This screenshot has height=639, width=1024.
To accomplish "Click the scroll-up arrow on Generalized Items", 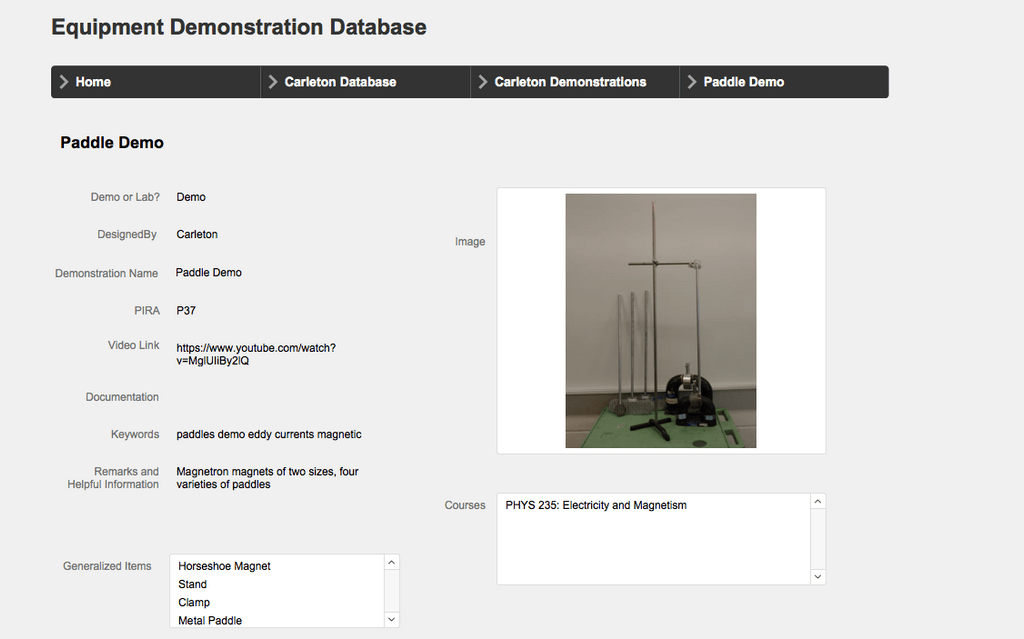I will 391,561.
